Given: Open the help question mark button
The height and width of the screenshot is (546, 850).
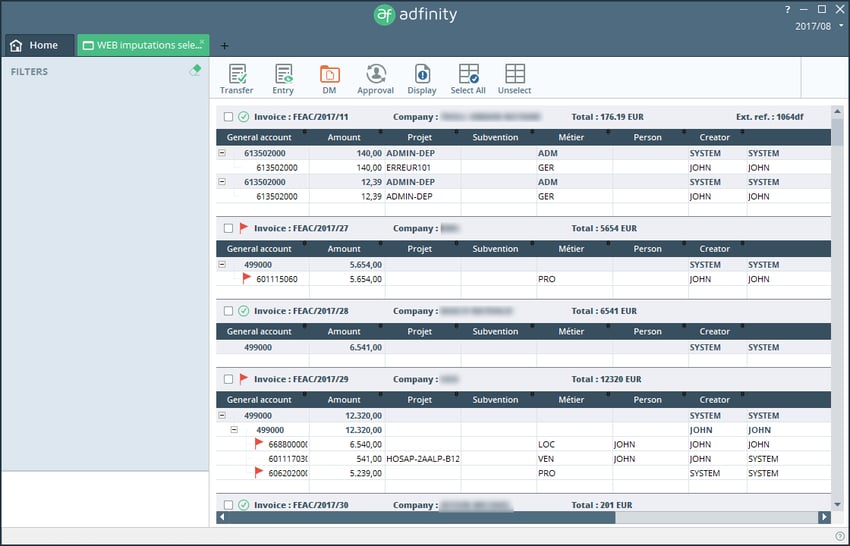Looking at the screenshot, I should point(788,9).
